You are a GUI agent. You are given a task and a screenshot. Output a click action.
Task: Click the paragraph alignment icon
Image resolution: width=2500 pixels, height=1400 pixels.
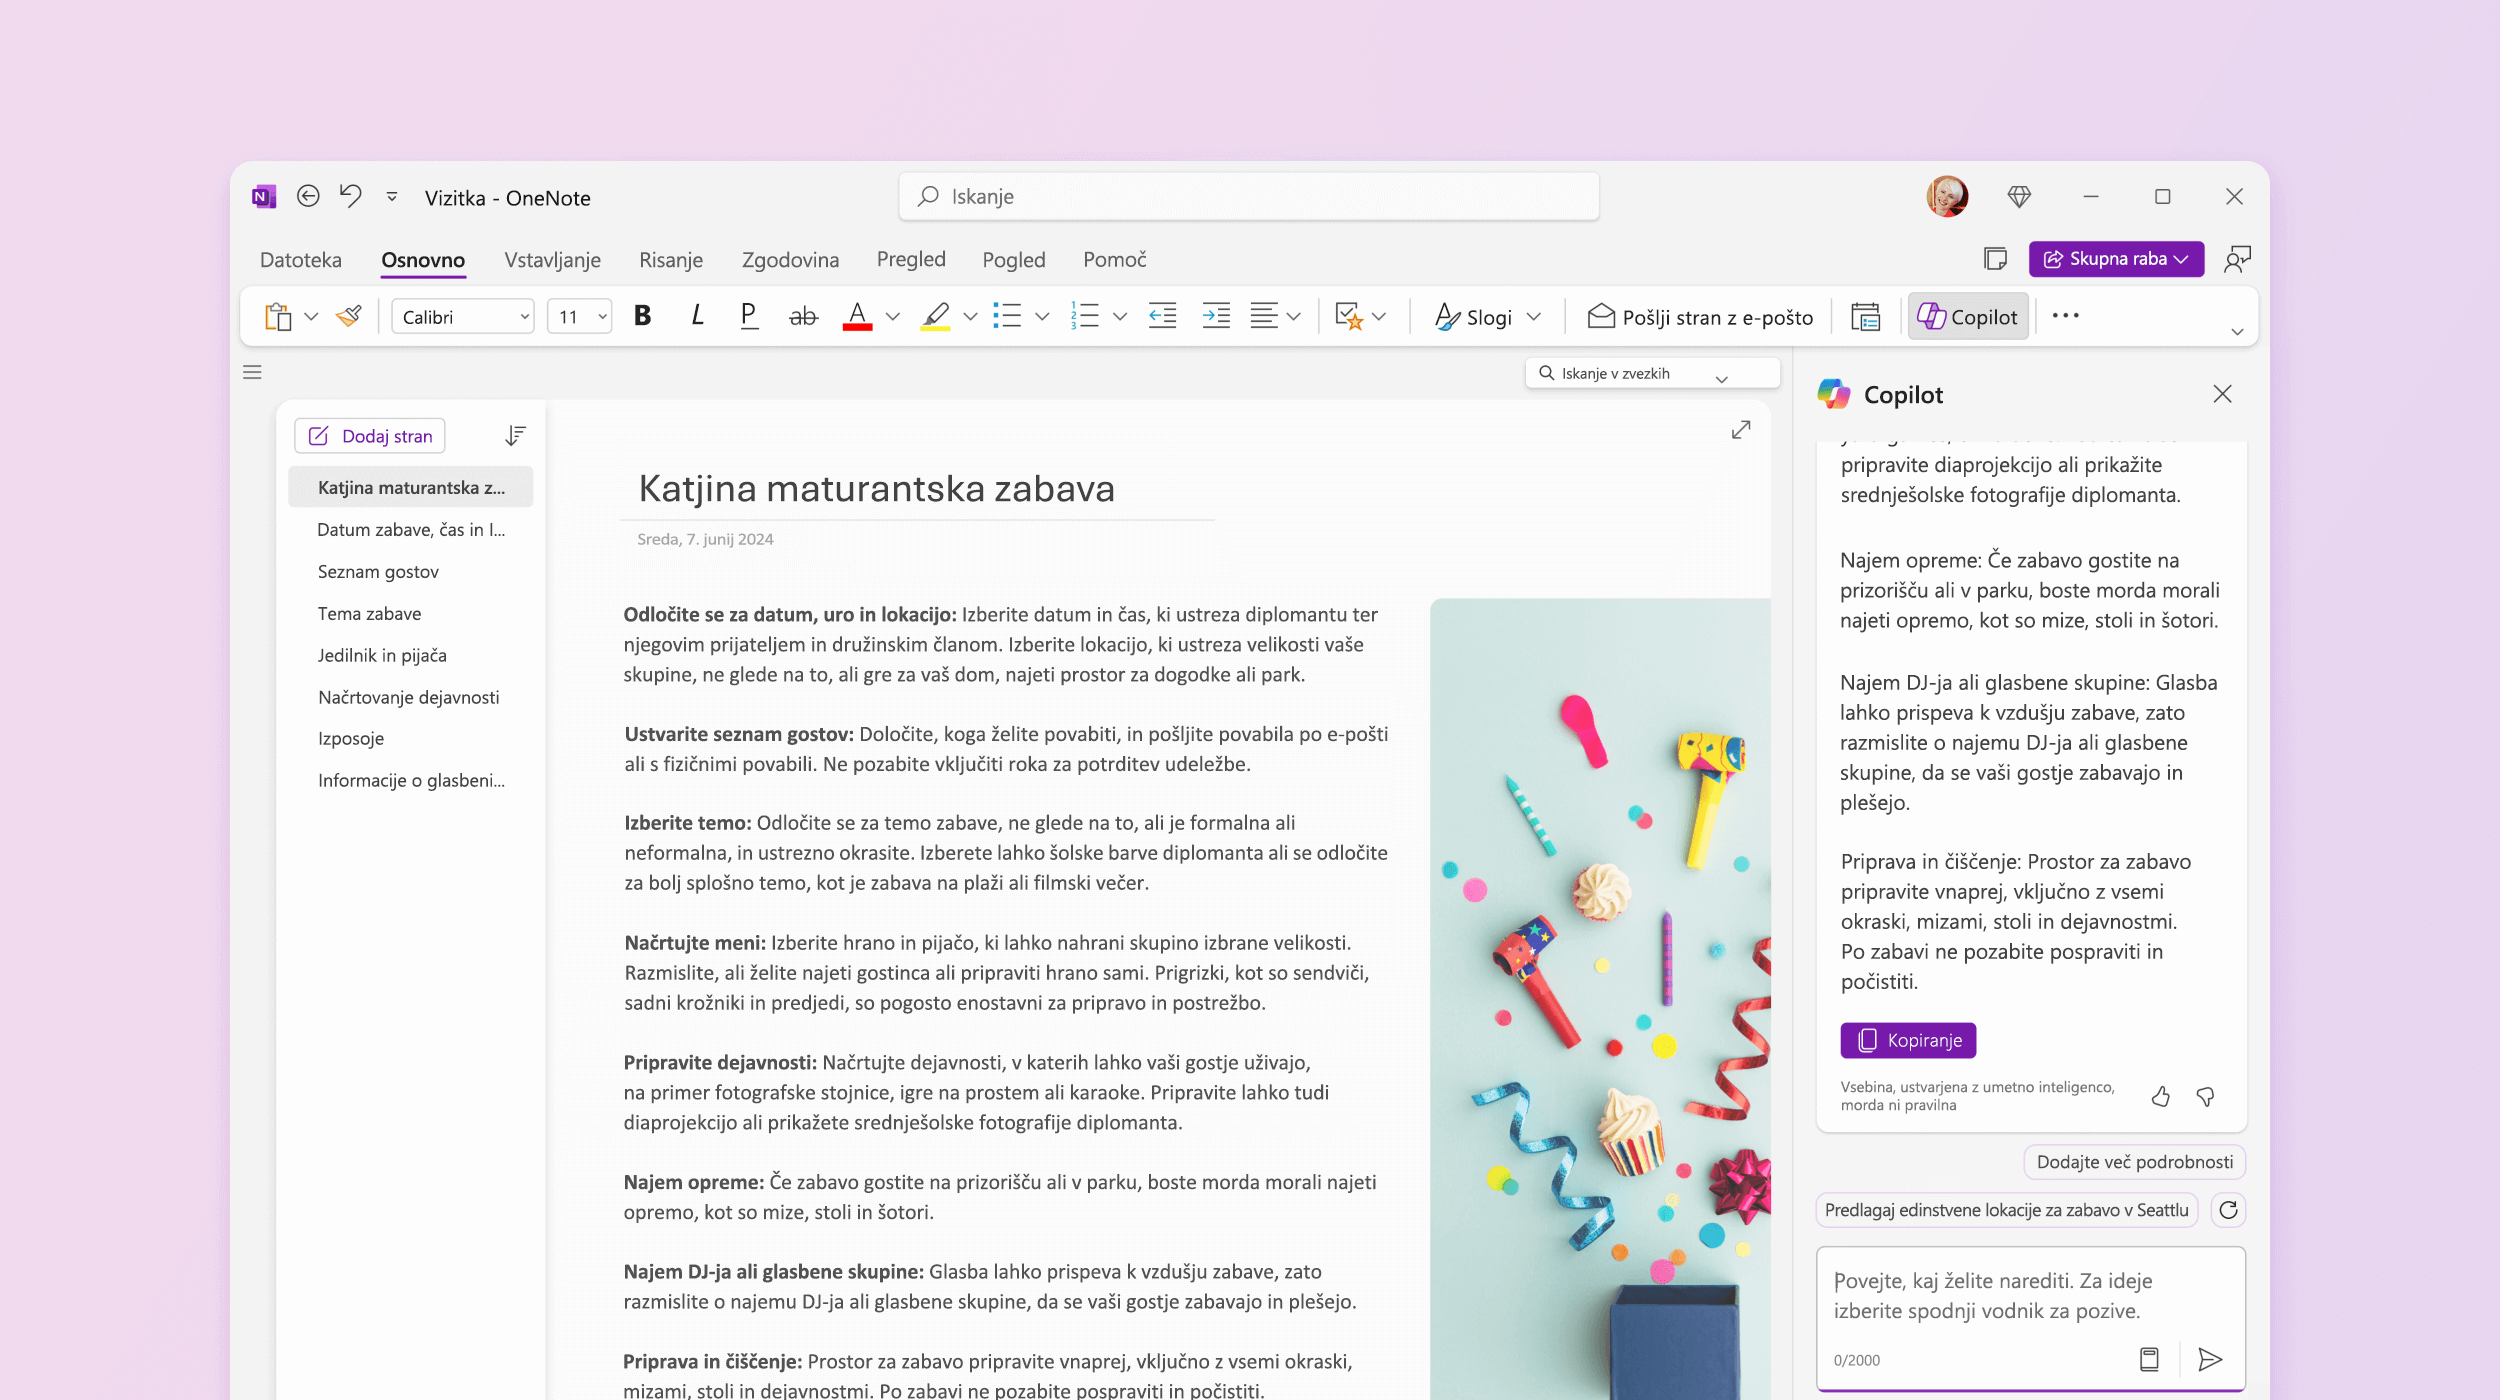(x=1264, y=317)
